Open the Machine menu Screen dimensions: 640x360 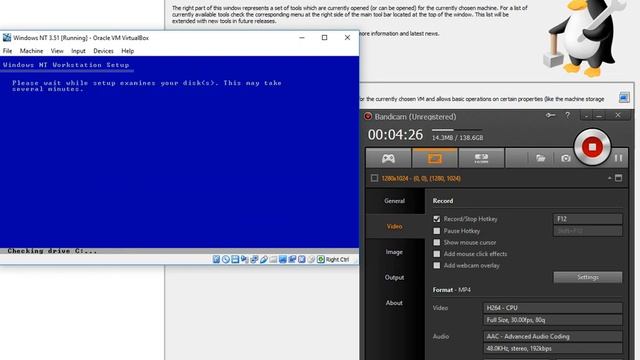pos(31,51)
